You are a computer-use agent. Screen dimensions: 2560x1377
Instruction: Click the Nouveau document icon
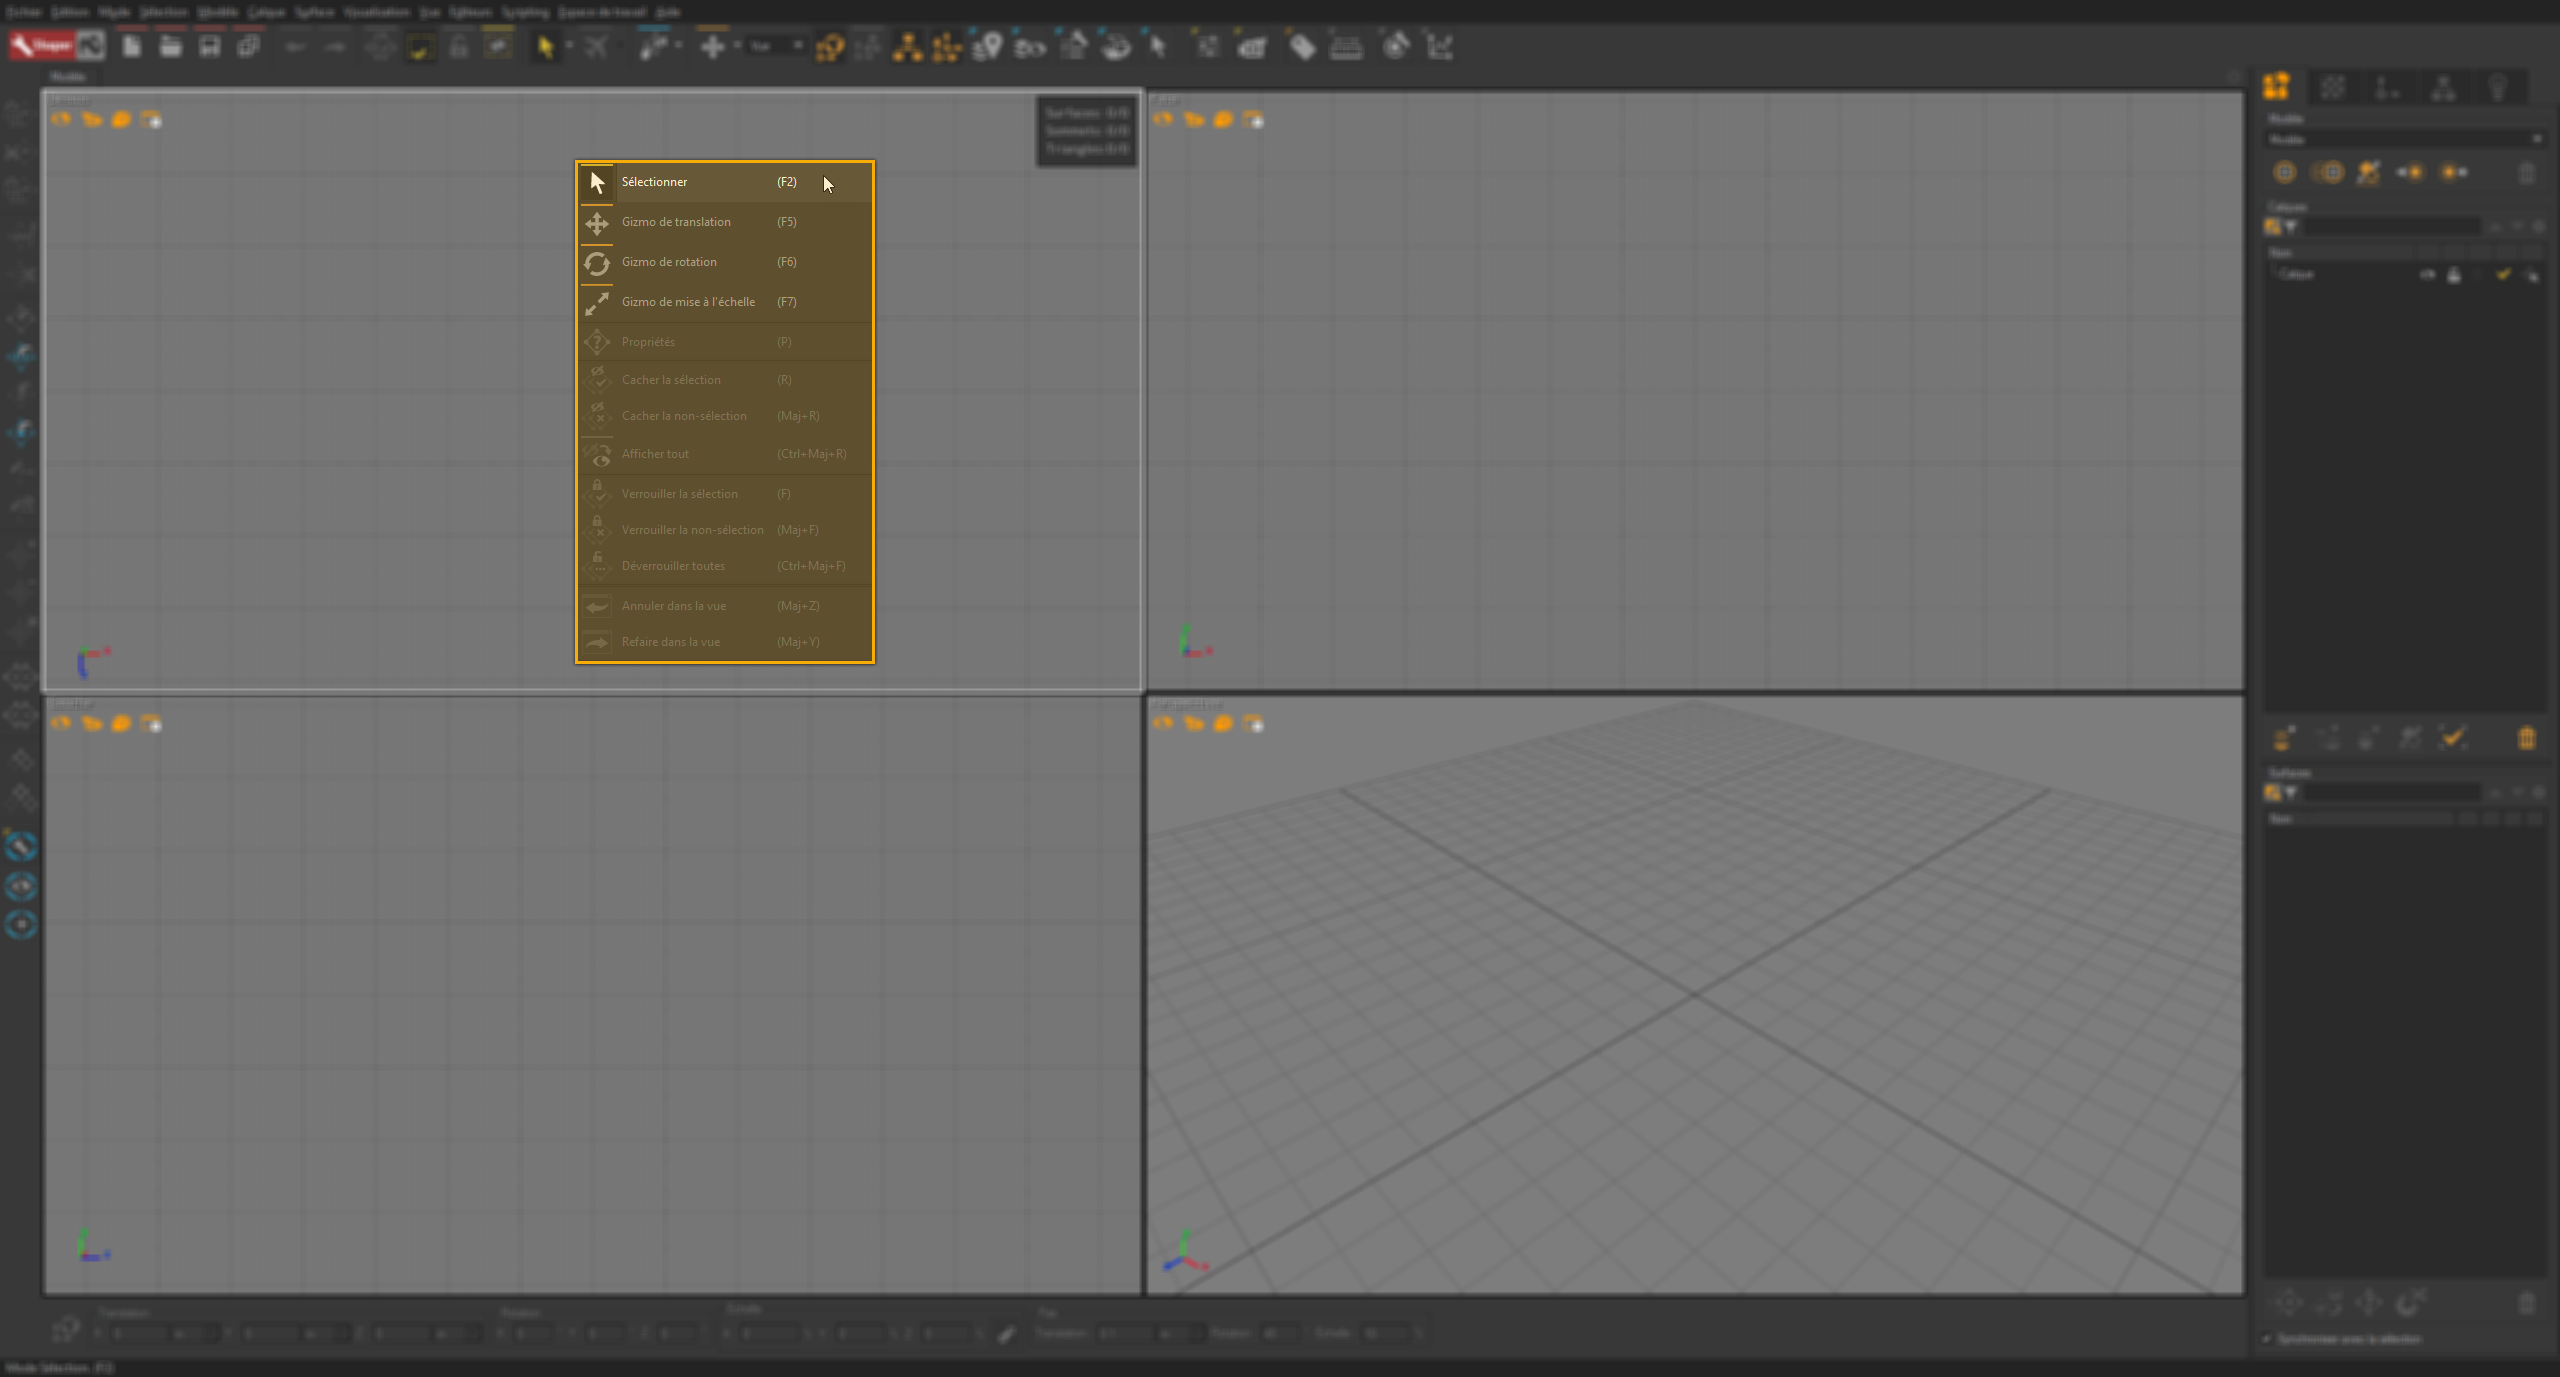[x=132, y=46]
